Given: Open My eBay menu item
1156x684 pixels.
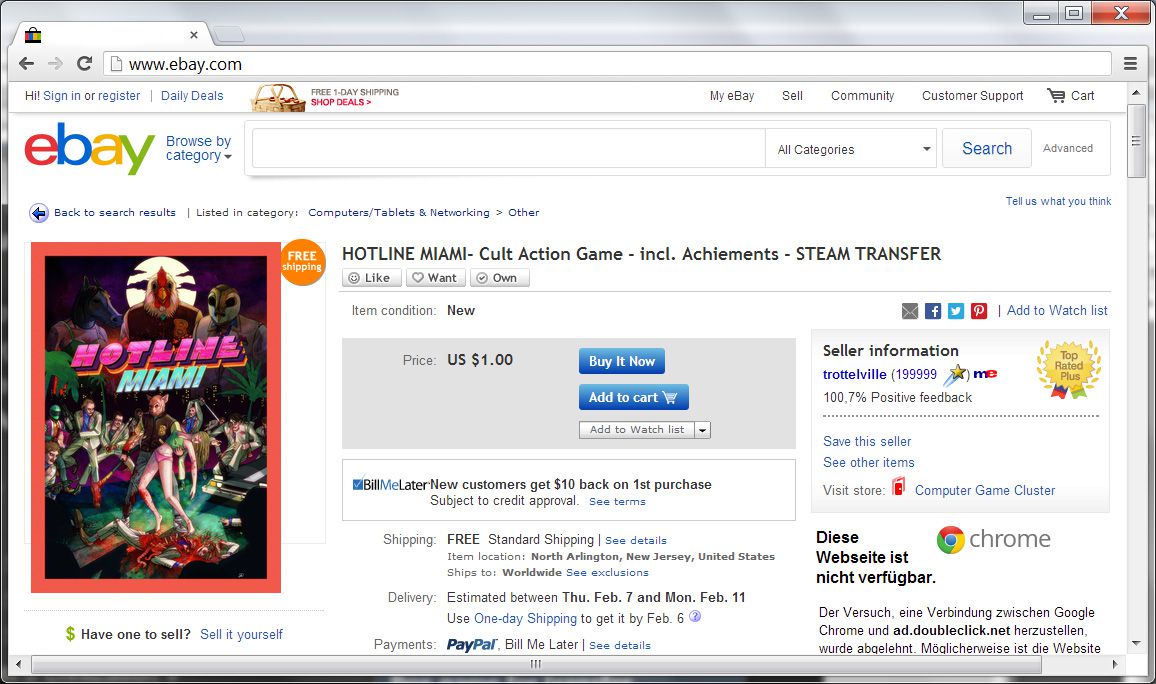Looking at the screenshot, I should [731, 96].
